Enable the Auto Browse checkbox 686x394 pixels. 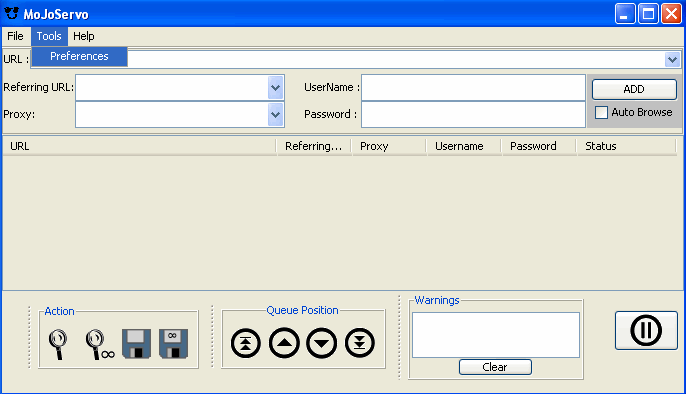(x=601, y=112)
